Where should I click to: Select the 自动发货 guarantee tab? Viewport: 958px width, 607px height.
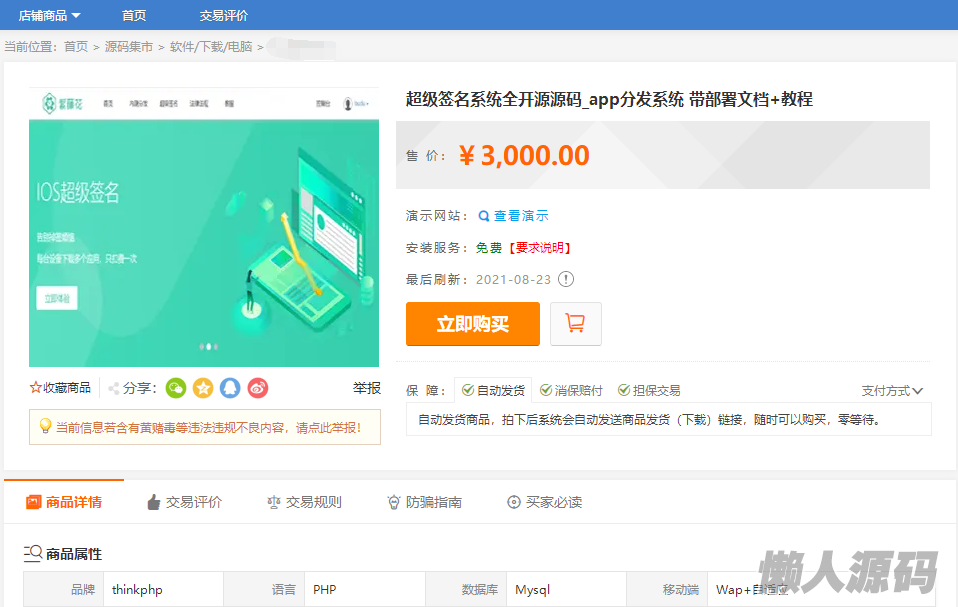tap(493, 390)
